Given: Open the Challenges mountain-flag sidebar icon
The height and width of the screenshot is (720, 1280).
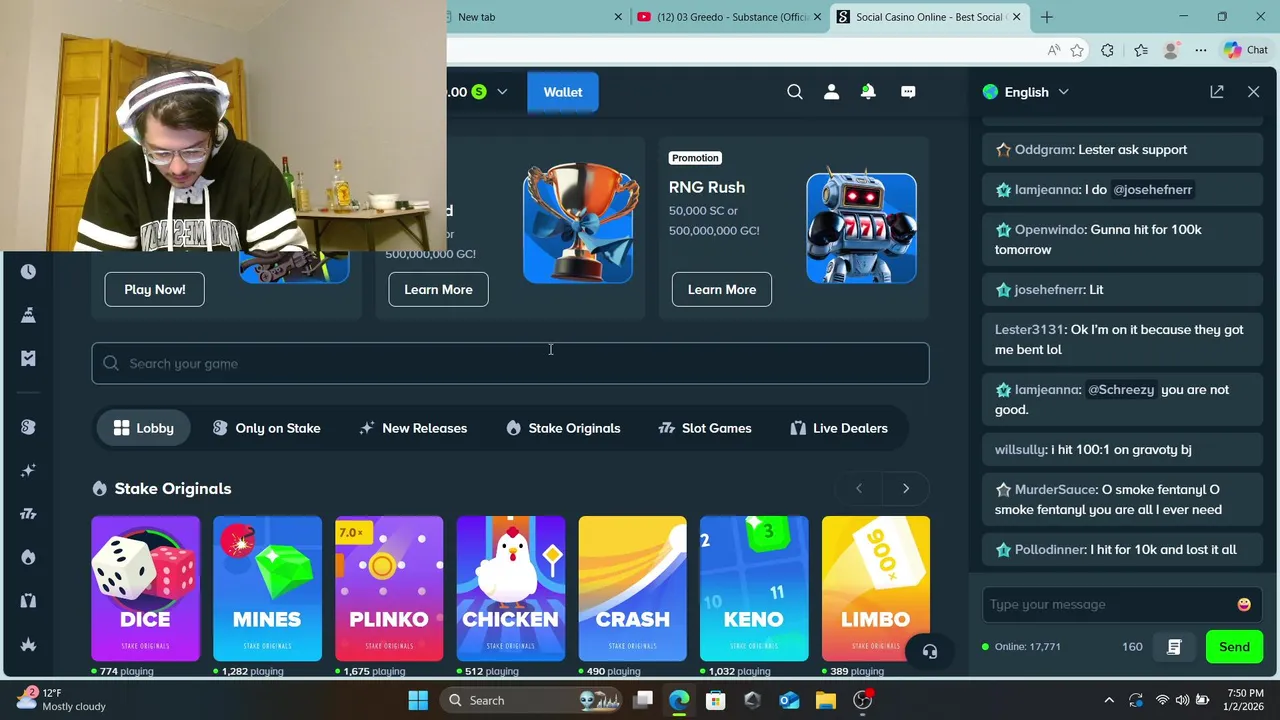Looking at the screenshot, I should [x=28, y=315].
